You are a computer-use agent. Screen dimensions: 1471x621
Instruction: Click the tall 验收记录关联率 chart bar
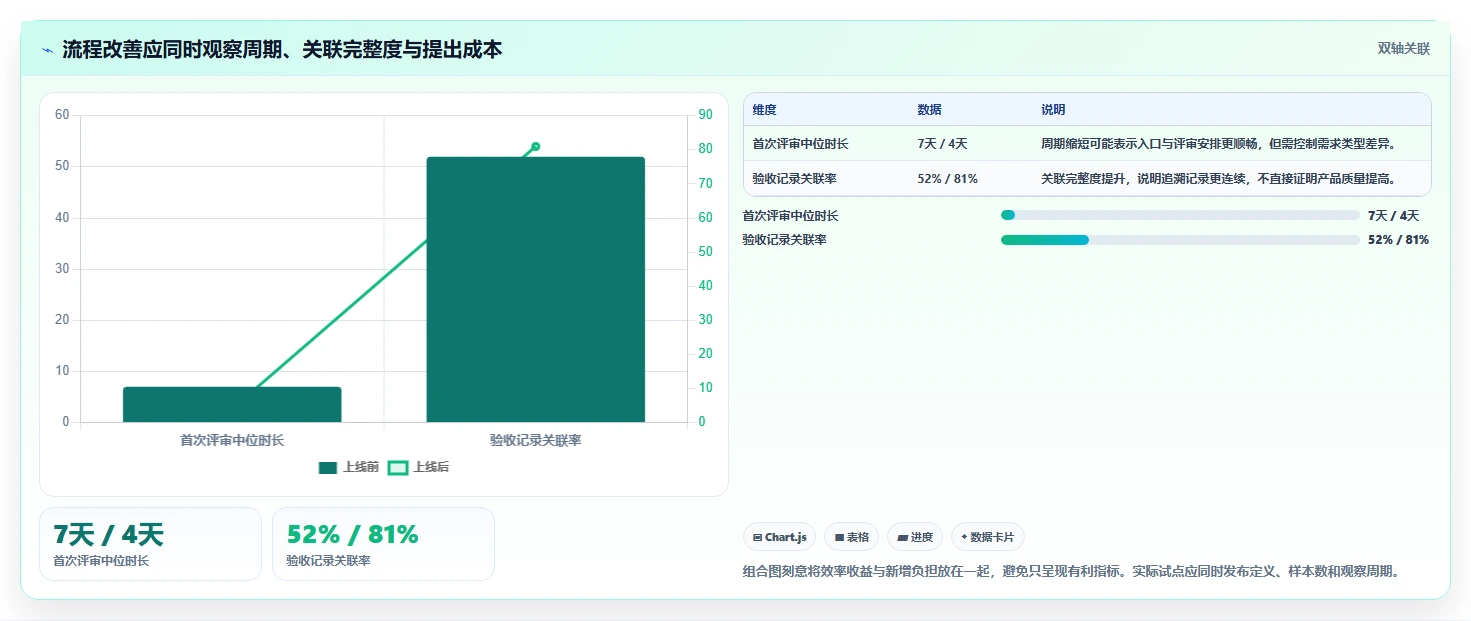[536, 289]
